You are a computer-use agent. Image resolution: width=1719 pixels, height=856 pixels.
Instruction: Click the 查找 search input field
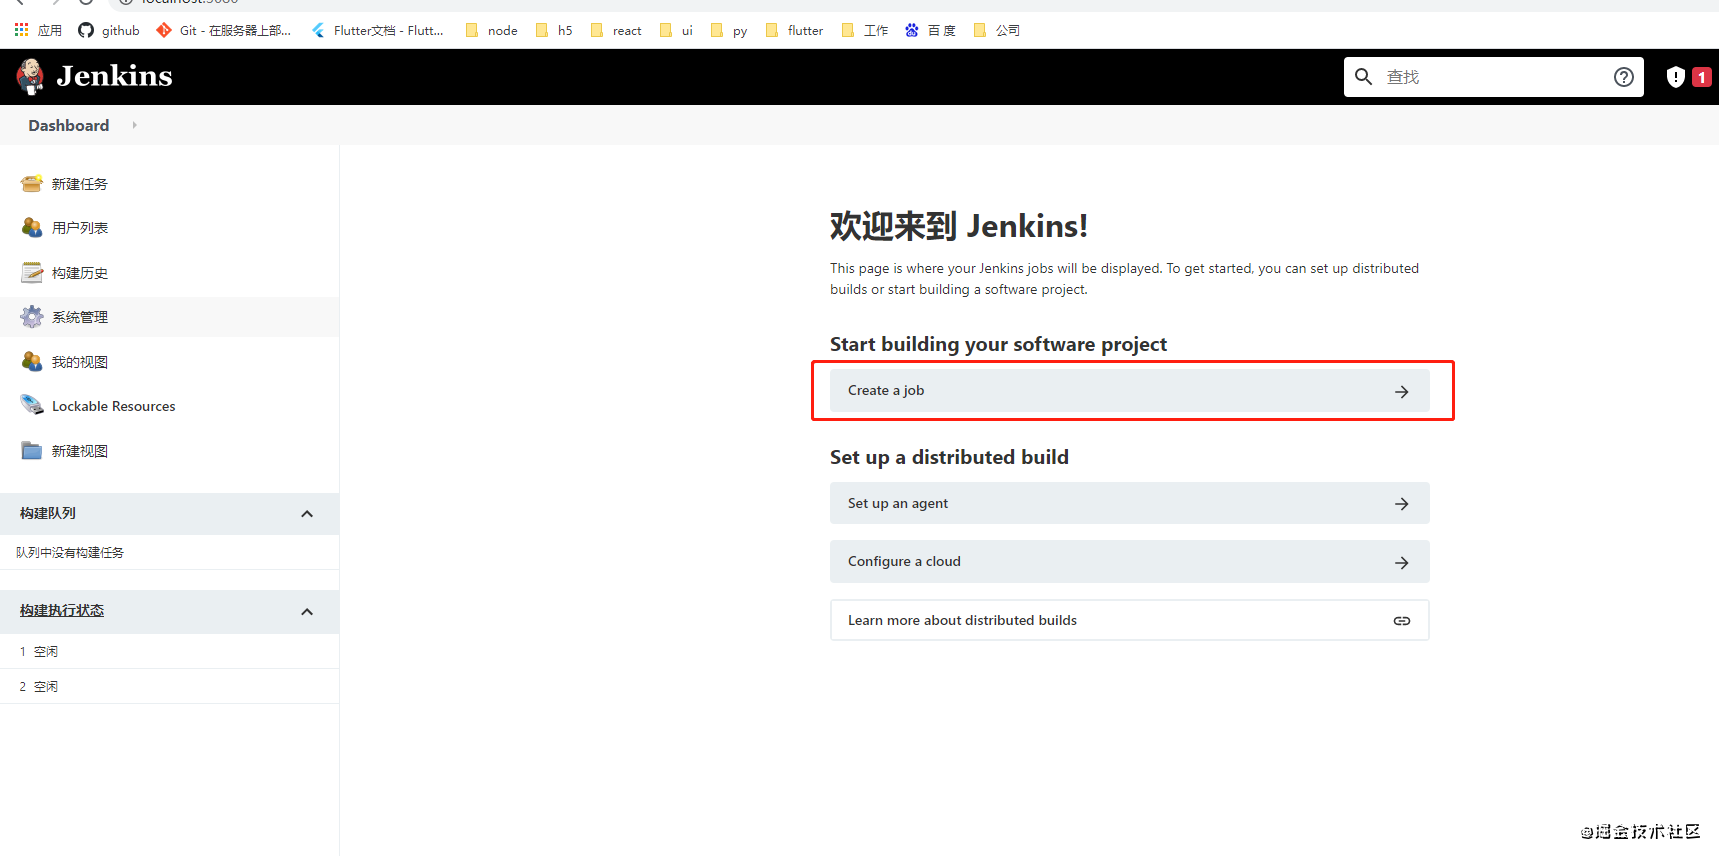tap(1490, 77)
